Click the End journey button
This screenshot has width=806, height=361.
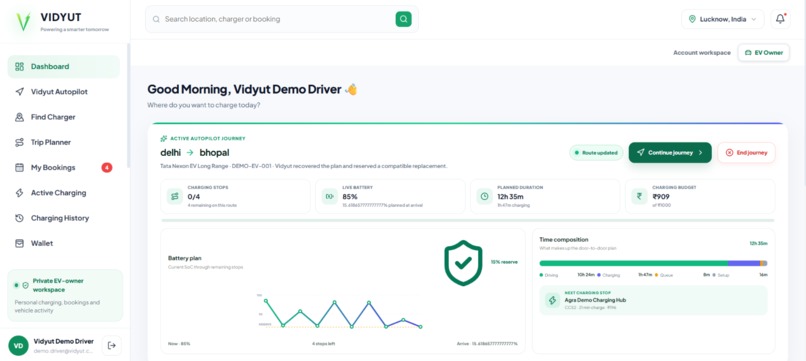[x=746, y=153]
